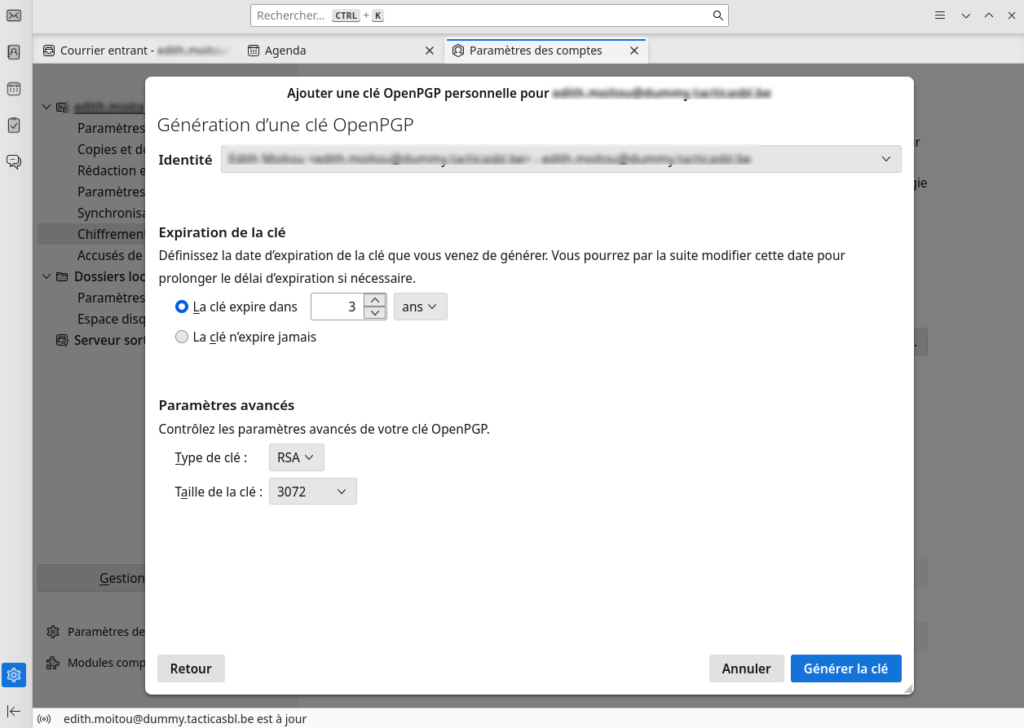Collapse the email account tree node
This screenshot has height=728, width=1024.
pos(46,107)
